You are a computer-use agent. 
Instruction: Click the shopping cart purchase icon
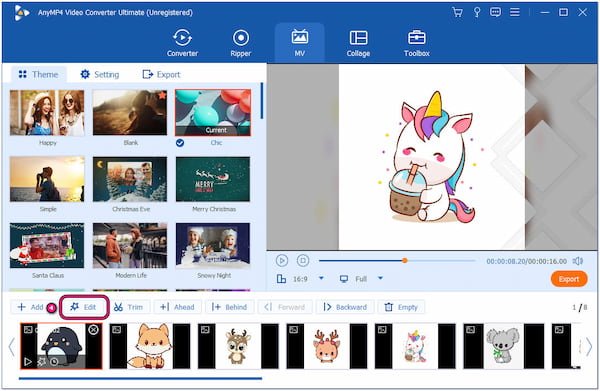(x=457, y=12)
